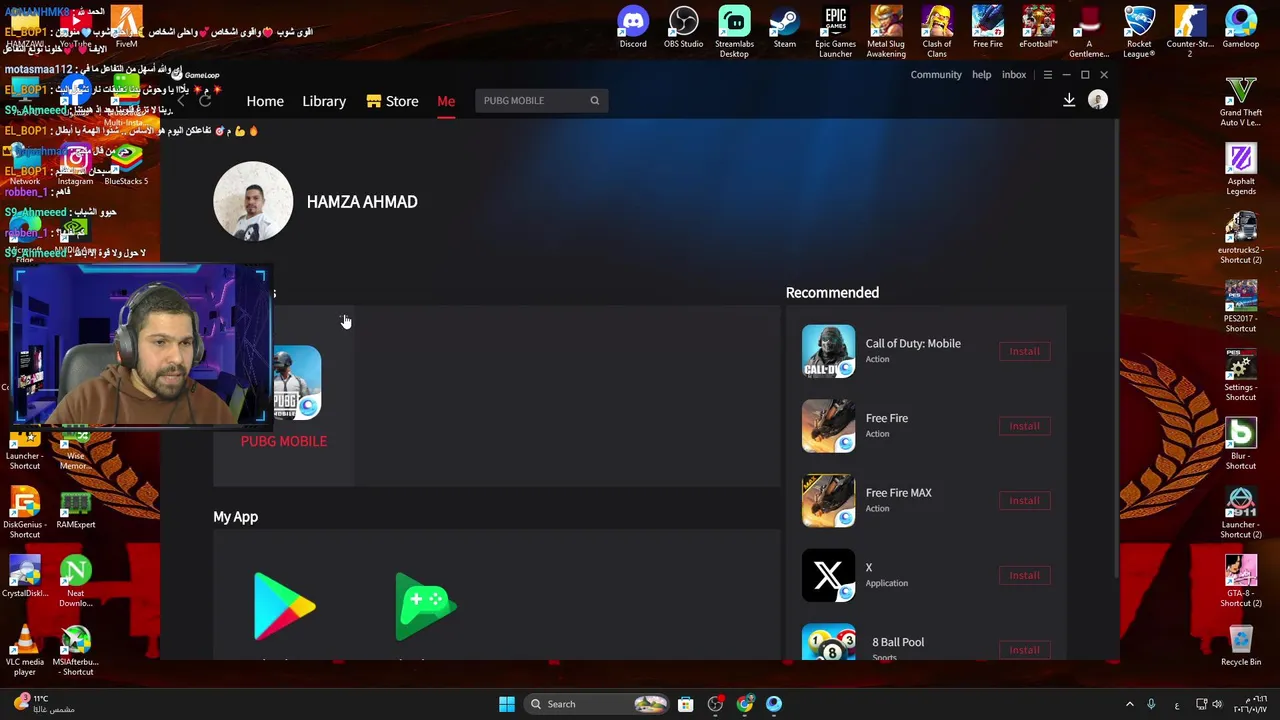Click the GameLoop refresh arrow icon
Image resolution: width=1280 pixels, height=720 pixels.
pyautogui.click(x=205, y=100)
